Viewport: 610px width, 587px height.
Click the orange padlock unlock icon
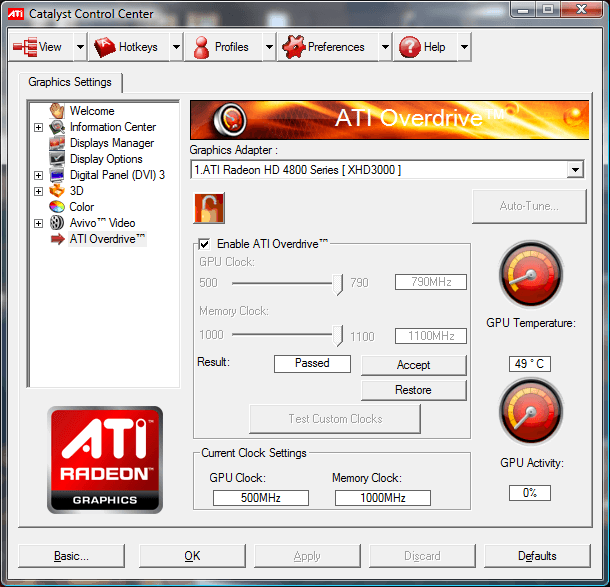pos(209,207)
